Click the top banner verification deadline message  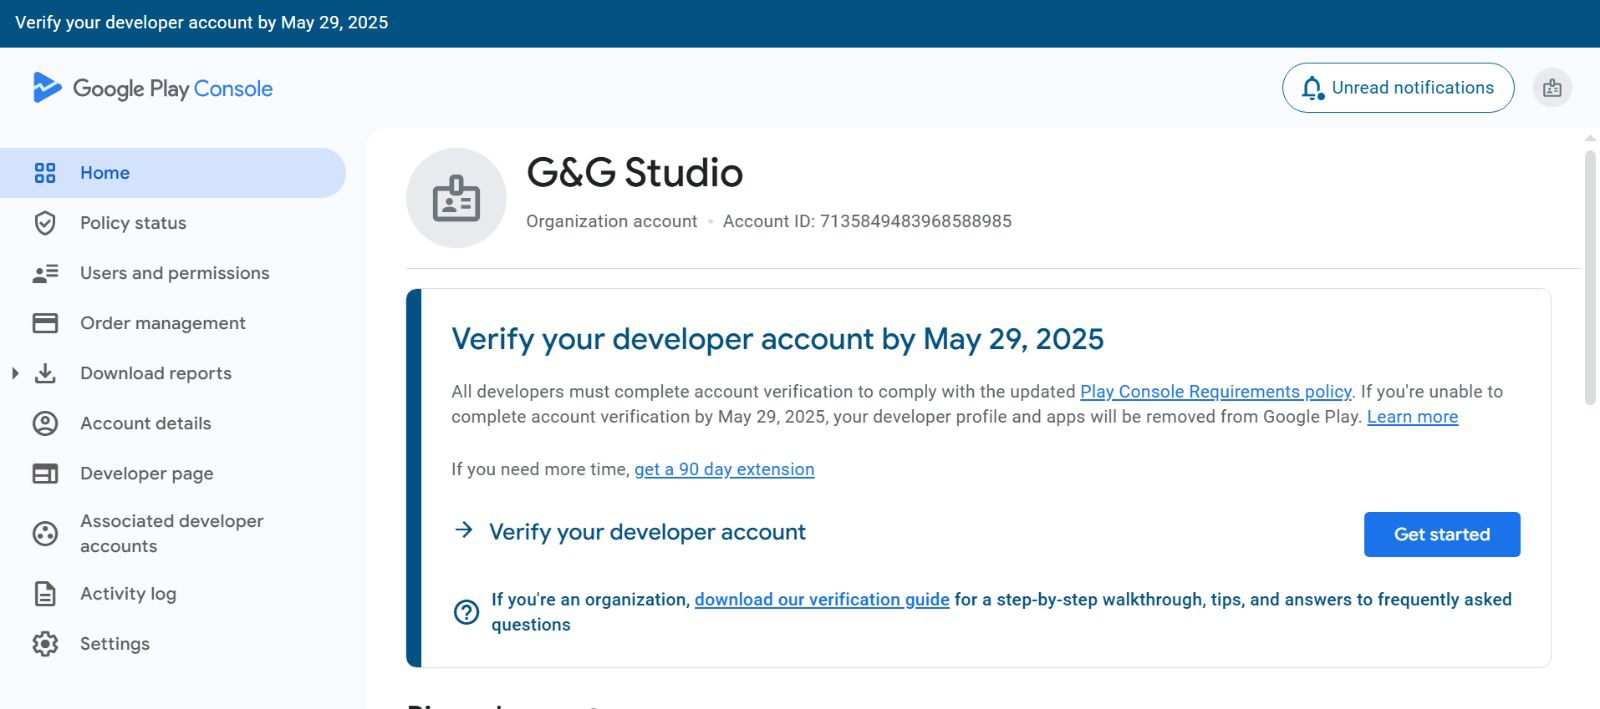(201, 22)
